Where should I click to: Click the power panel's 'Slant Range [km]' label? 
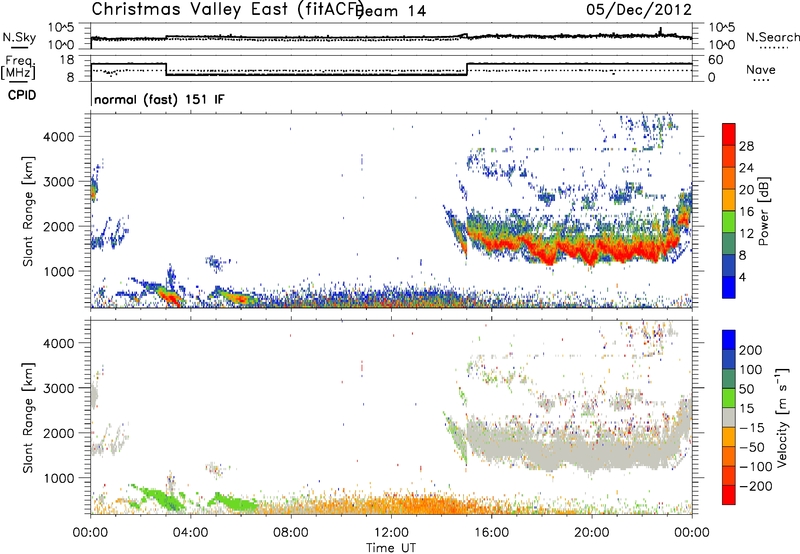click(28, 211)
